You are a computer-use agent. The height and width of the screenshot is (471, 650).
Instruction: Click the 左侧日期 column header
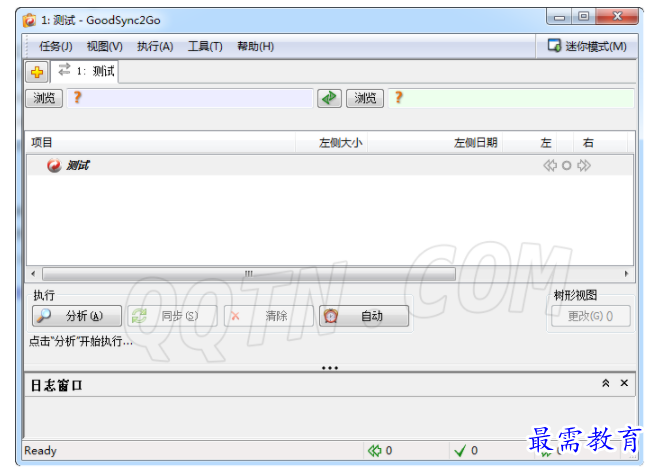click(435, 143)
